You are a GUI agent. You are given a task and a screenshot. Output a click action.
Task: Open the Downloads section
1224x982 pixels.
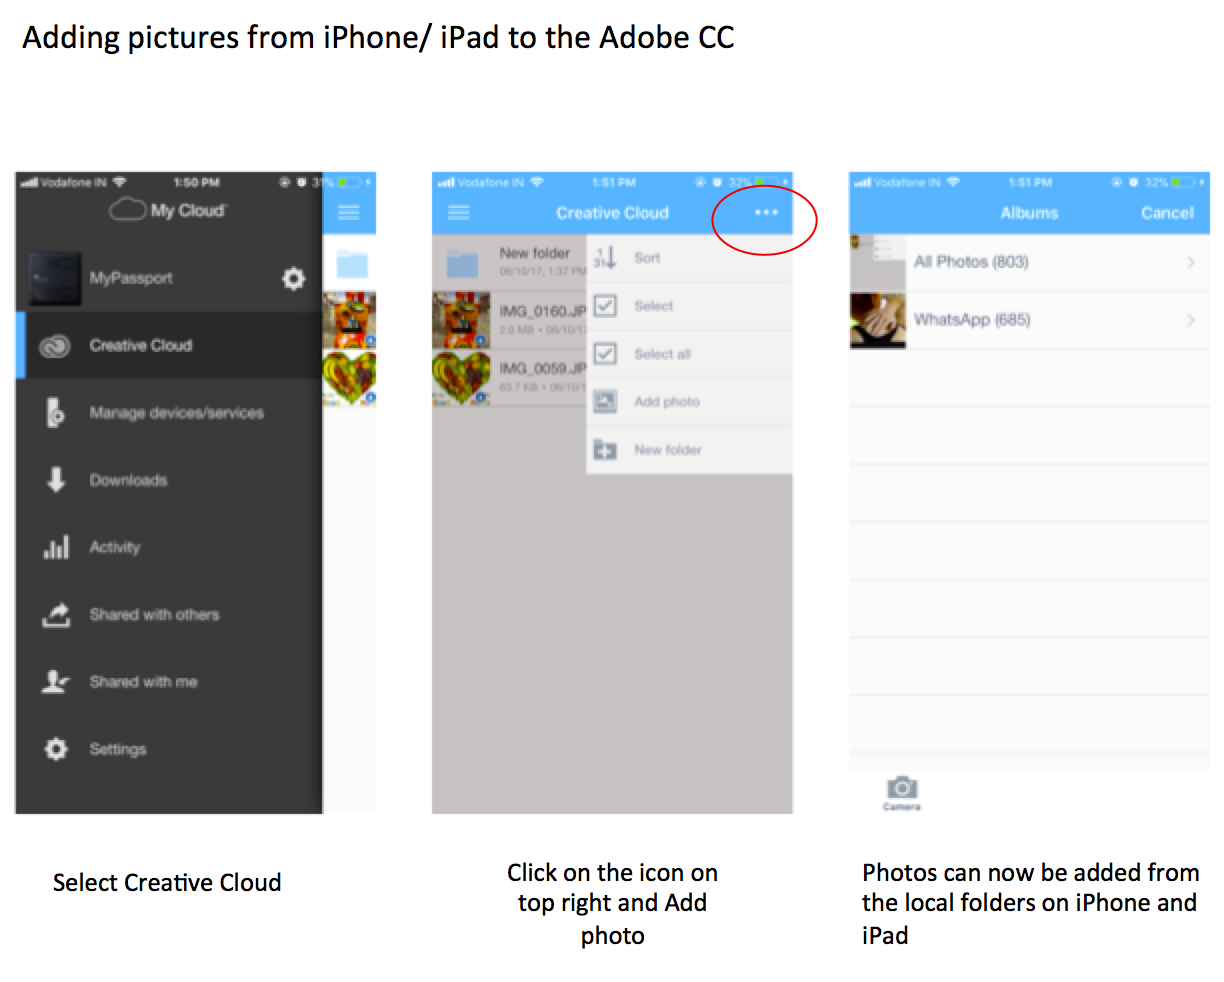pyautogui.click(x=169, y=480)
